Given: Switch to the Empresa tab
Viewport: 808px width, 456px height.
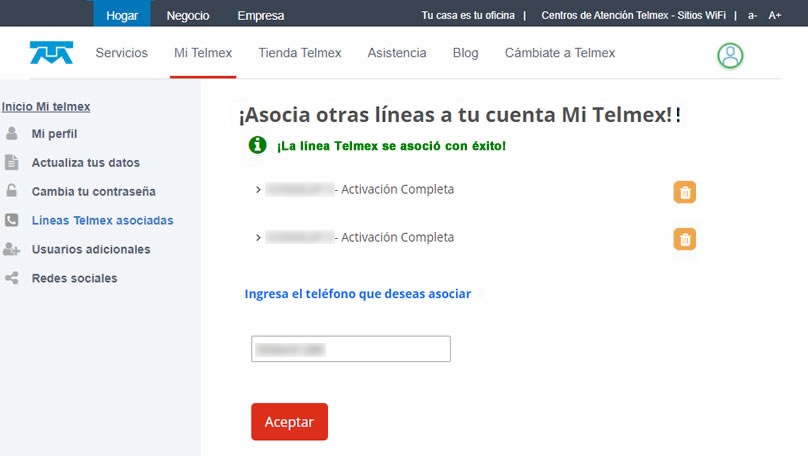Looking at the screenshot, I should pos(261,15).
